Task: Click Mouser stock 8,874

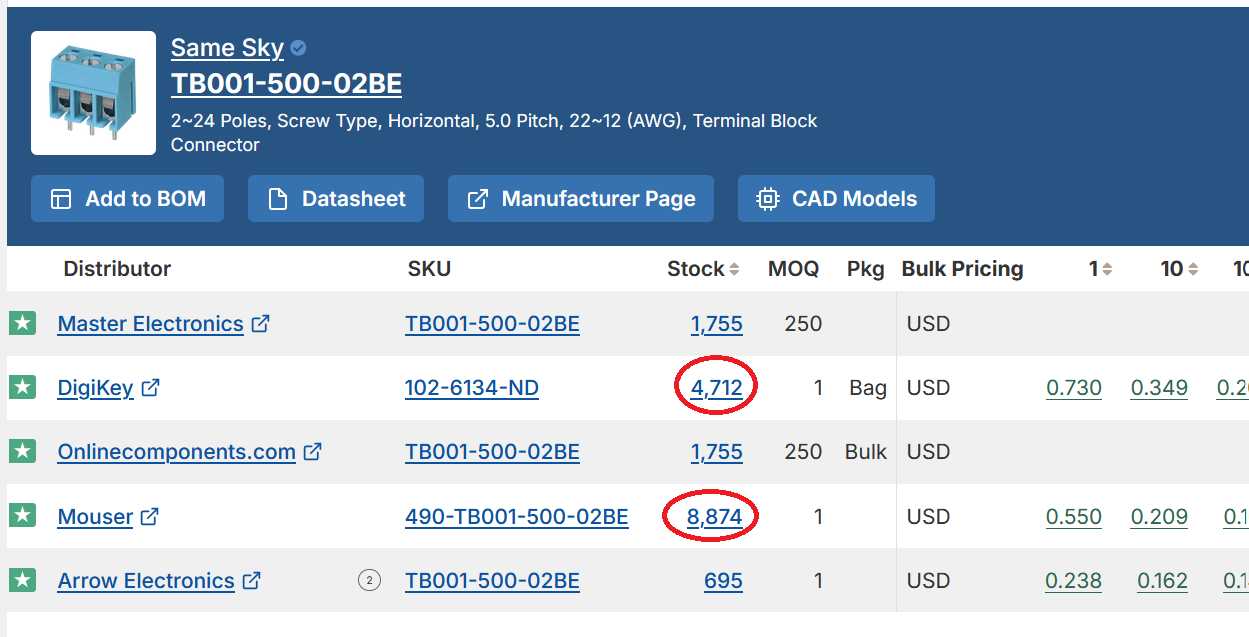Action: pos(715,517)
